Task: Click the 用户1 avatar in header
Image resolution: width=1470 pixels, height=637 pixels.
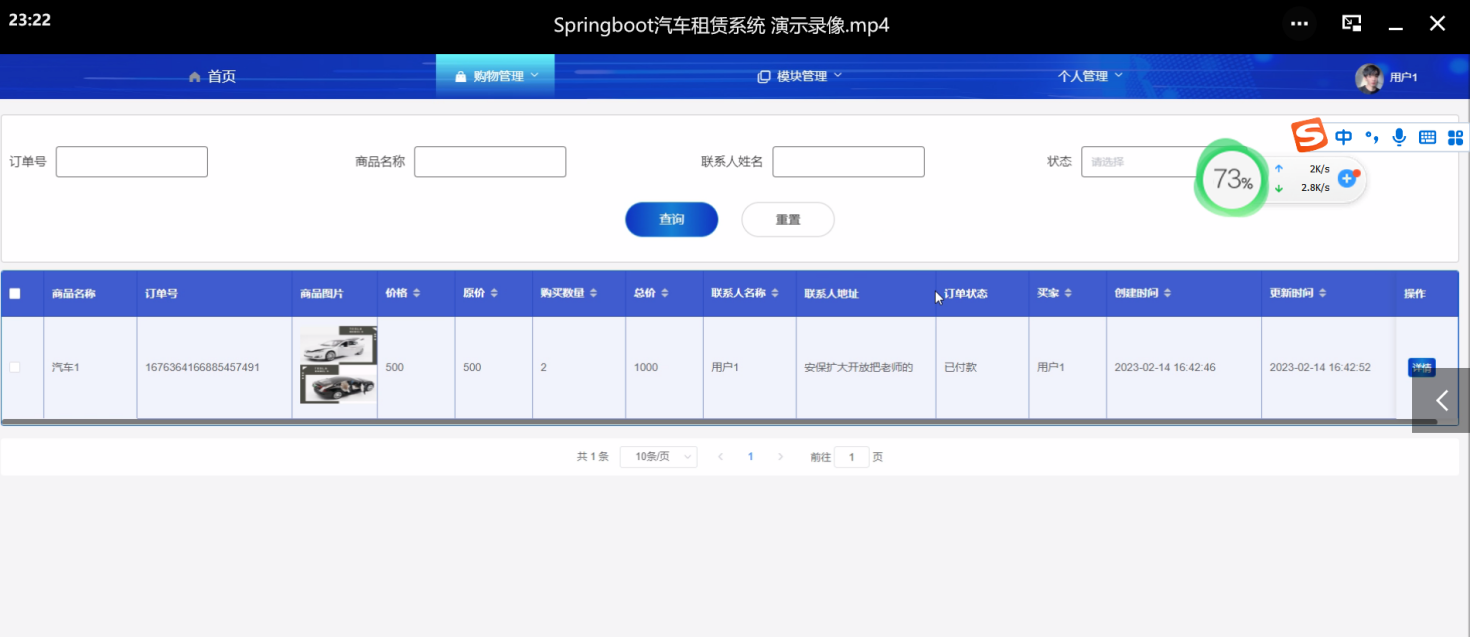Action: pyautogui.click(x=1369, y=77)
